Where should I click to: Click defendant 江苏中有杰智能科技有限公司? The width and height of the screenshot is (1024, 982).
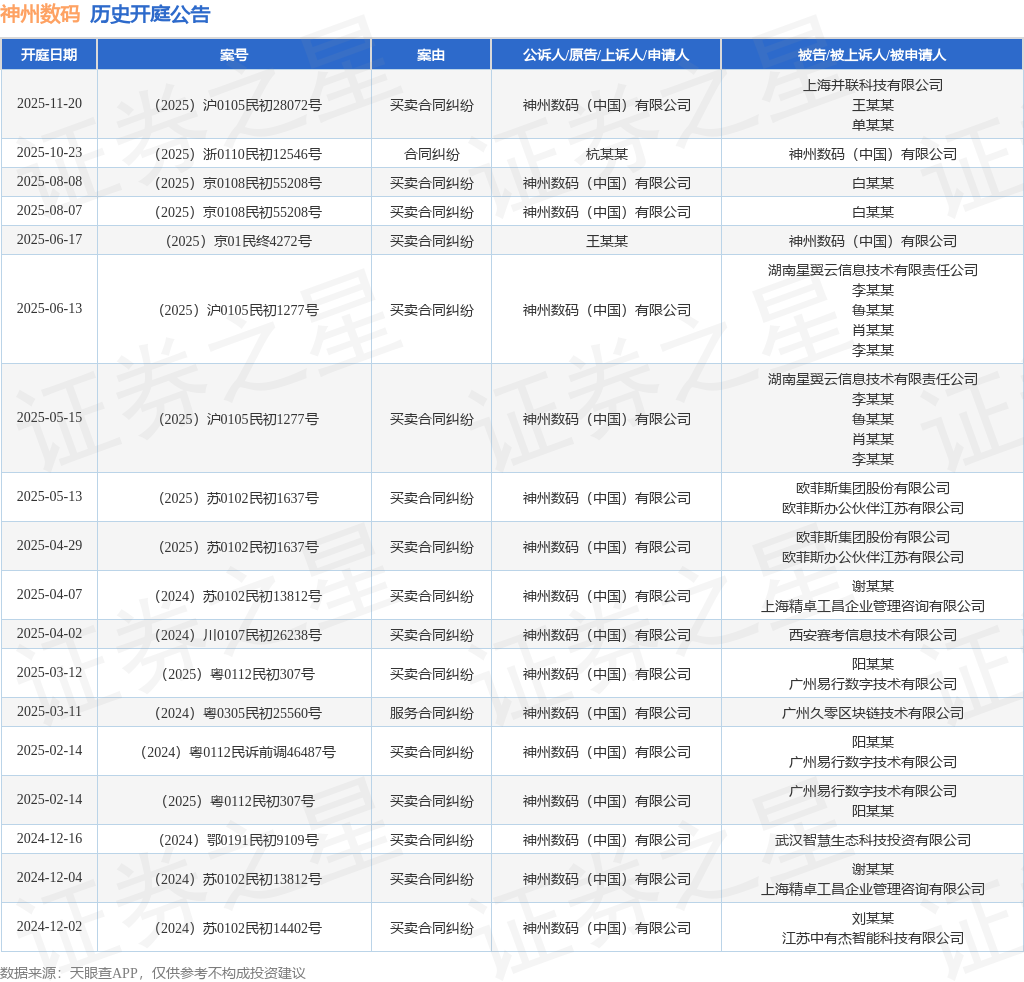(x=872, y=938)
